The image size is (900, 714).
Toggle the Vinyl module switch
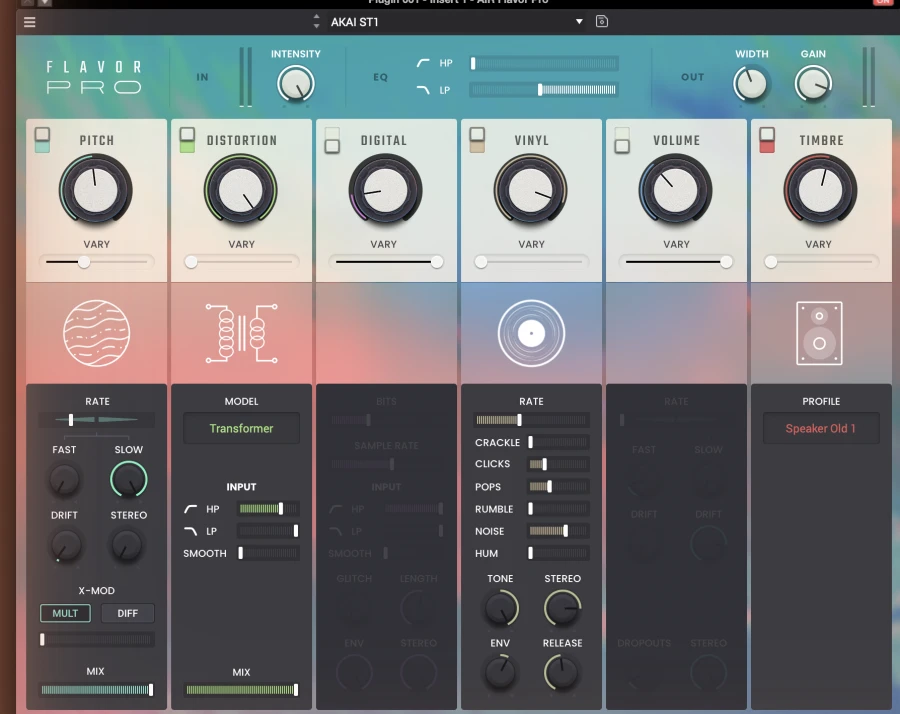[477, 140]
